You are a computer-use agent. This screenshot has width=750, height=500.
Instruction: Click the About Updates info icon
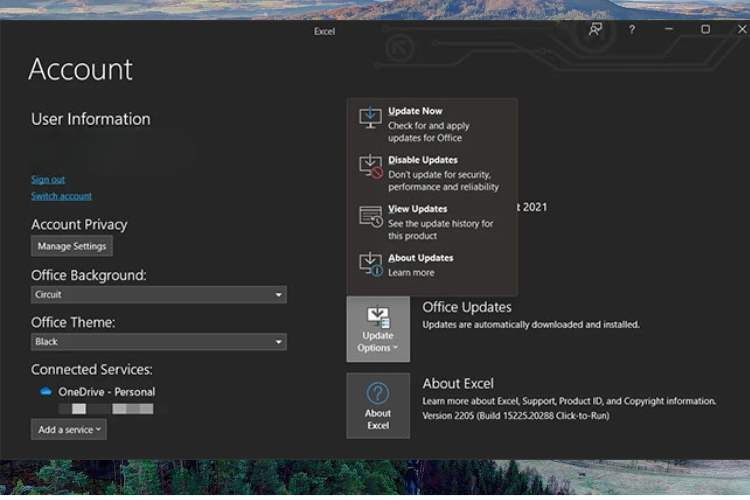tap(371, 265)
